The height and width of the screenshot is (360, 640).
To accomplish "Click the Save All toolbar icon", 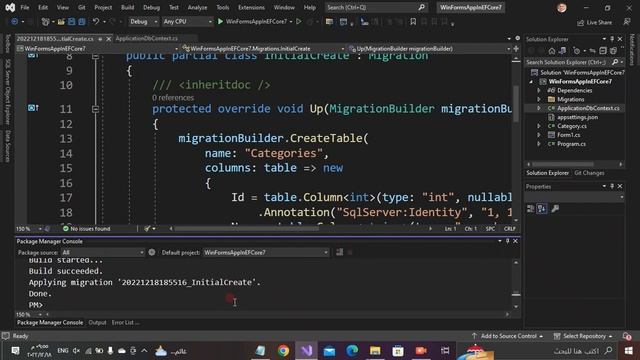I will click(82, 22).
